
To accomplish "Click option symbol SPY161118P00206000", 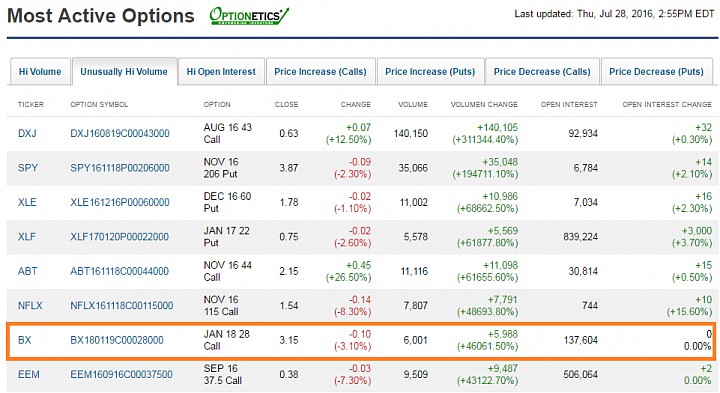I will pyautogui.click(x=120, y=168).
